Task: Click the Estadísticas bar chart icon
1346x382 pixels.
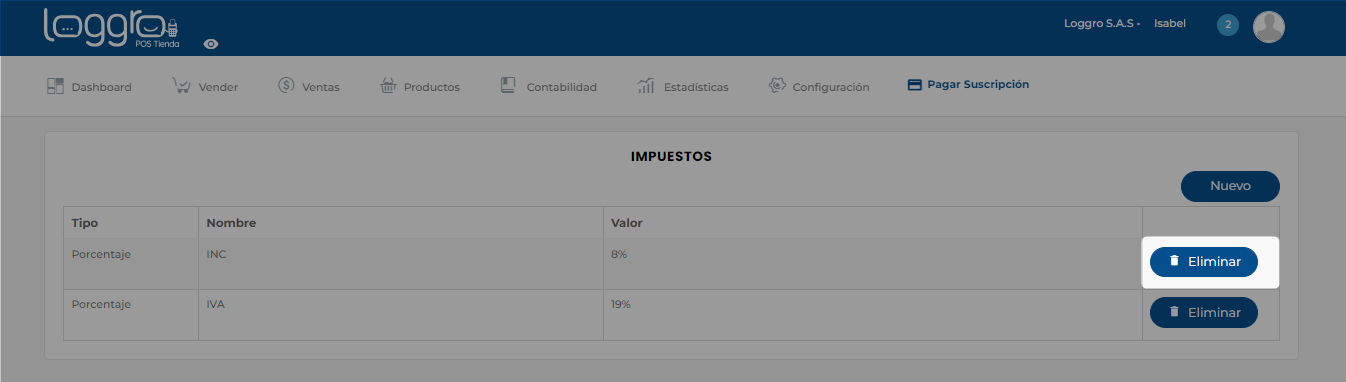Action: [646, 86]
